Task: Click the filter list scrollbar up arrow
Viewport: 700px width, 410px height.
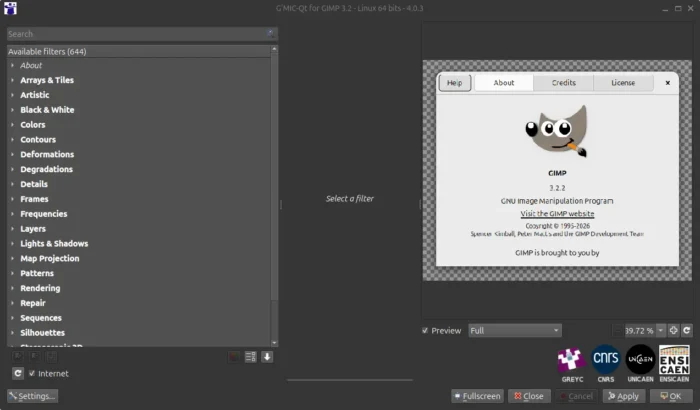Action: coord(274,49)
